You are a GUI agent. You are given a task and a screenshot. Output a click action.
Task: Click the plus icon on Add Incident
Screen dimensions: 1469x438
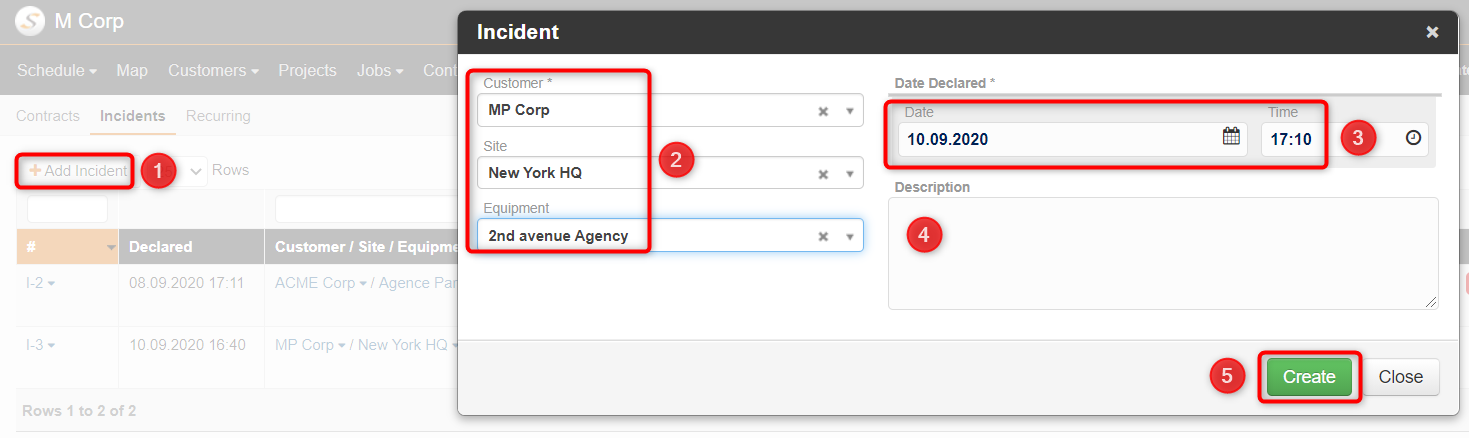35,171
